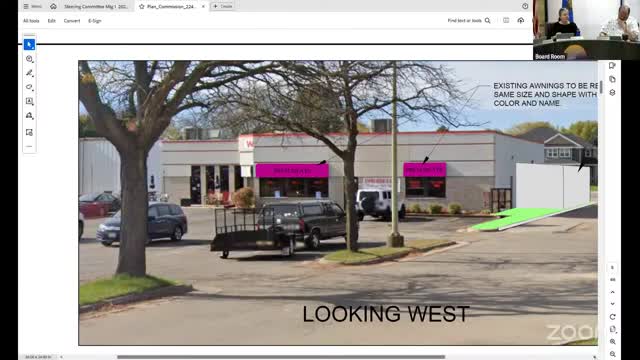The height and width of the screenshot is (360, 640).
Task: Select the add text box tool
Action: [x=29, y=101]
